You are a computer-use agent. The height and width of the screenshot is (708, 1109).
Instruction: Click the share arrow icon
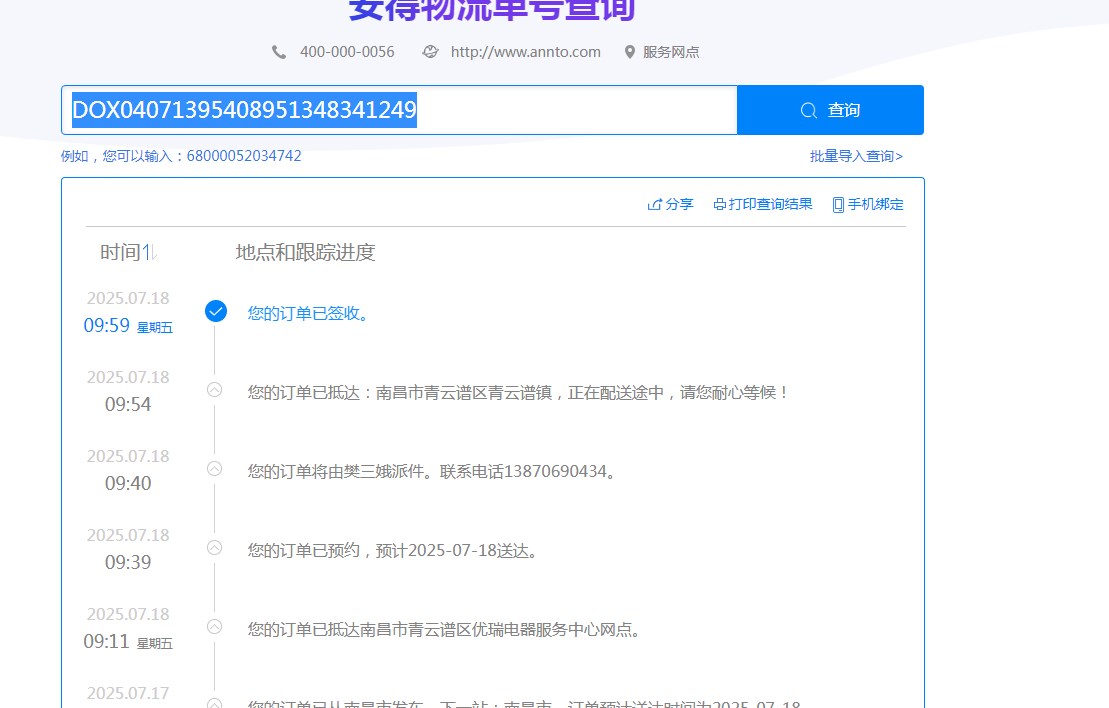654,204
